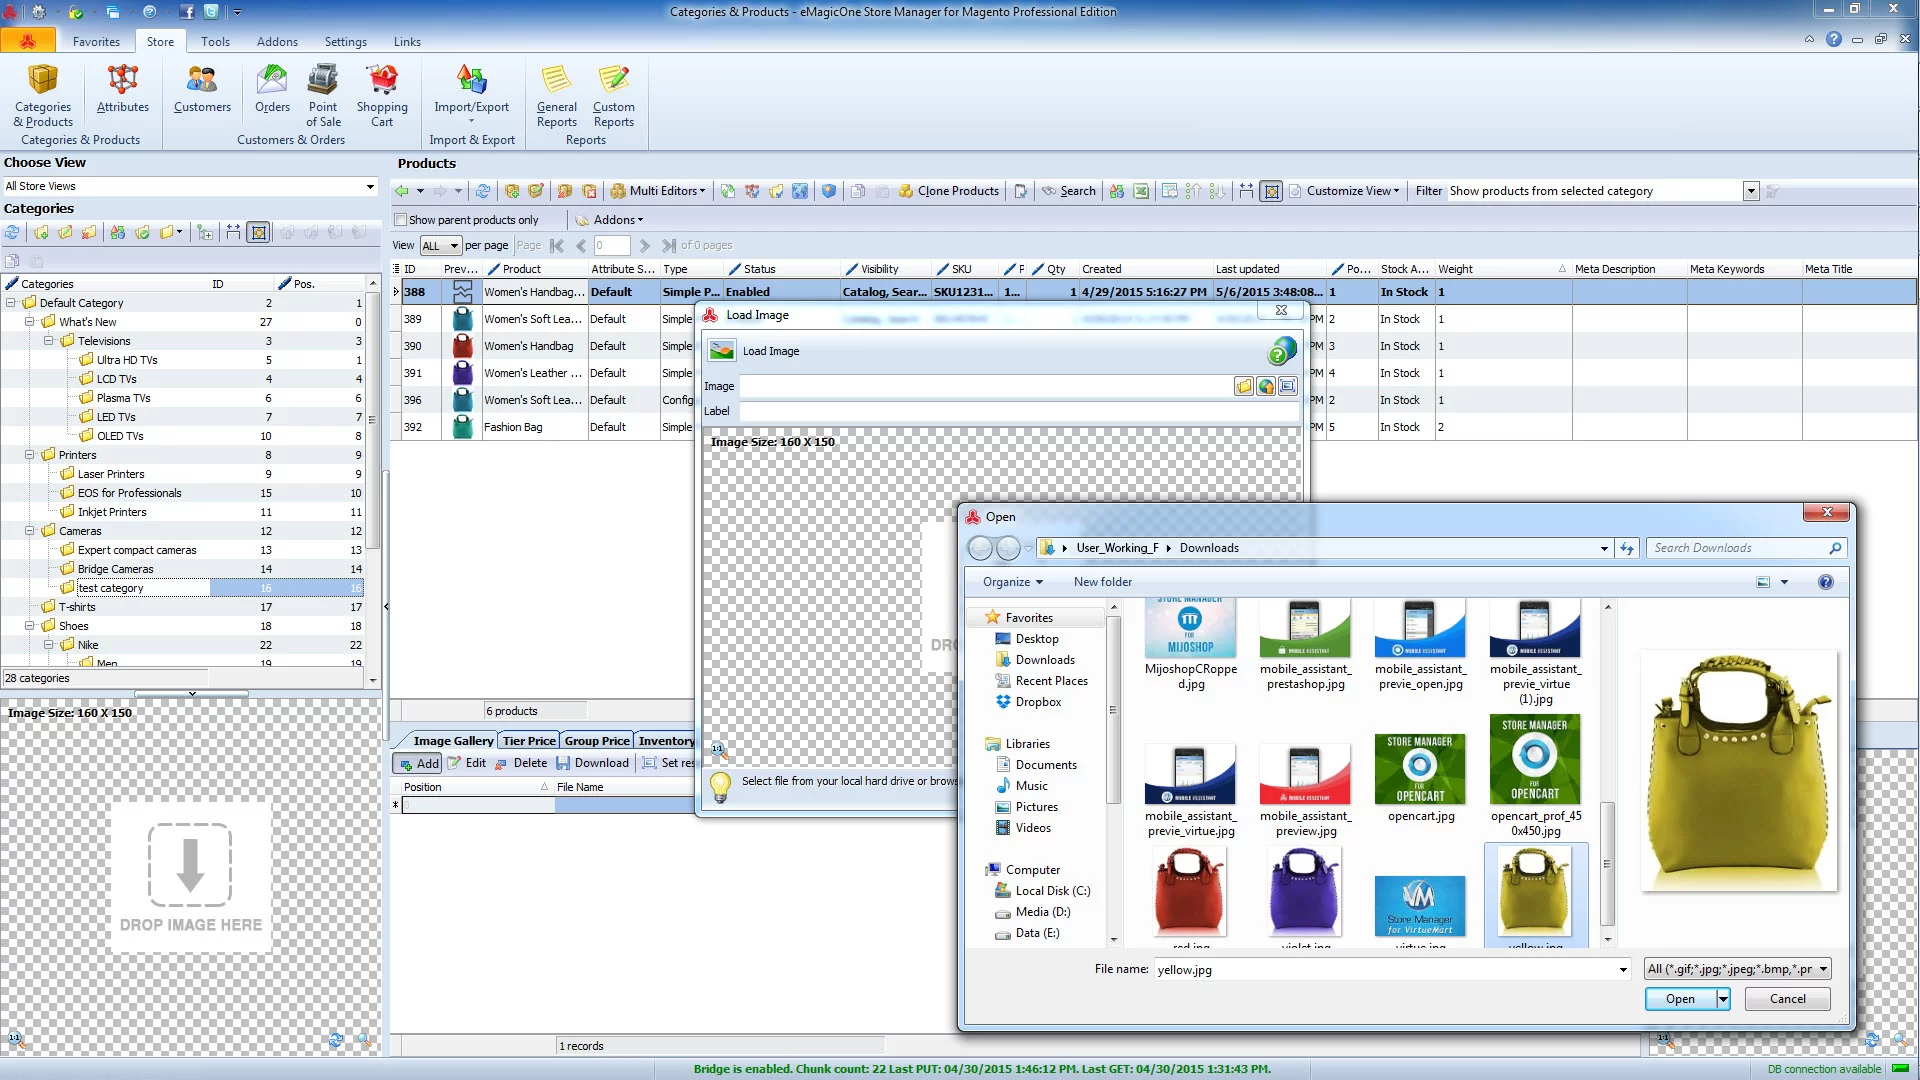Click Open button in file dialog
The height and width of the screenshot is (1080, 1920).
1680,998
